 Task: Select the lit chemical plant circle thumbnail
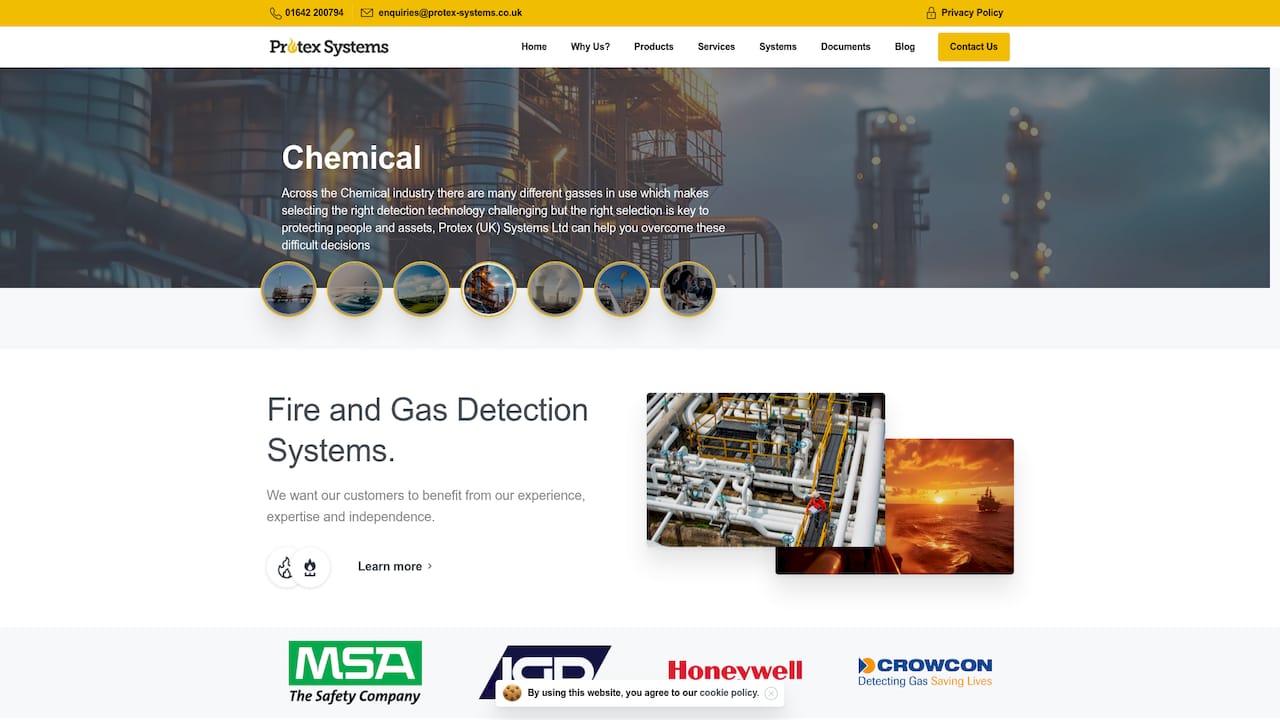488,289
